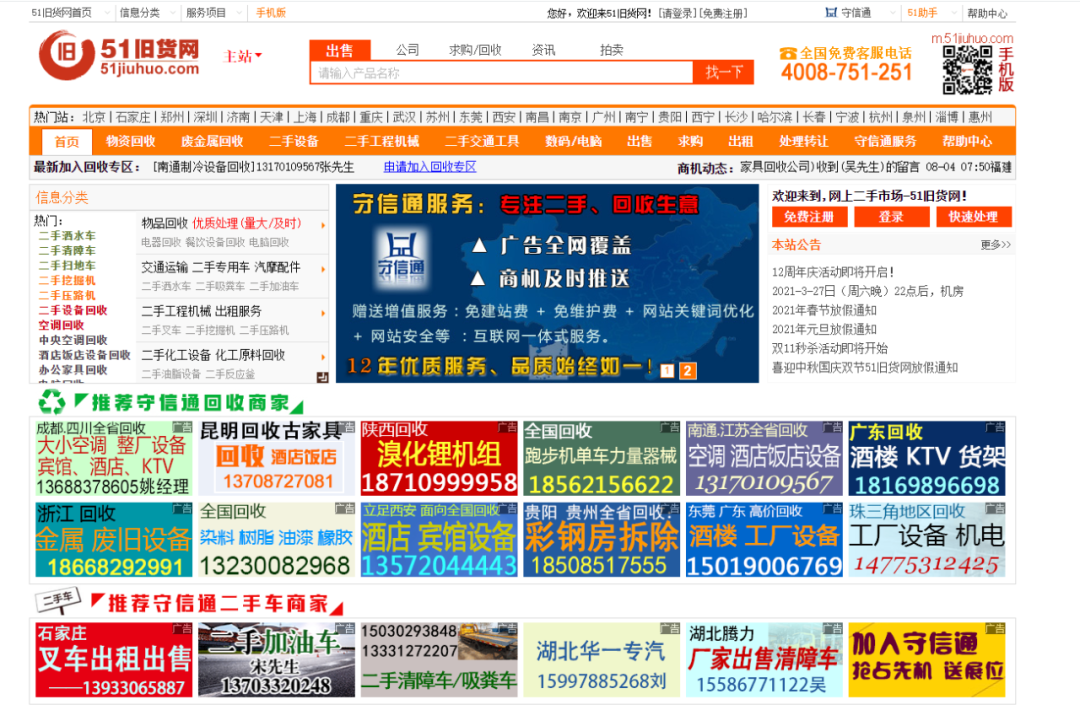
Task: Click the telephone icon beside 全国免费客服电话
Action: coord(788,53)
